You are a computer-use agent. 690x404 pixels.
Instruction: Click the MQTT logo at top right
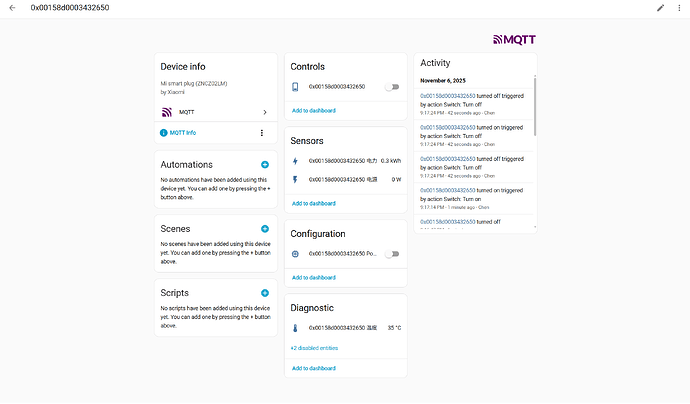[x=515, y=40]
